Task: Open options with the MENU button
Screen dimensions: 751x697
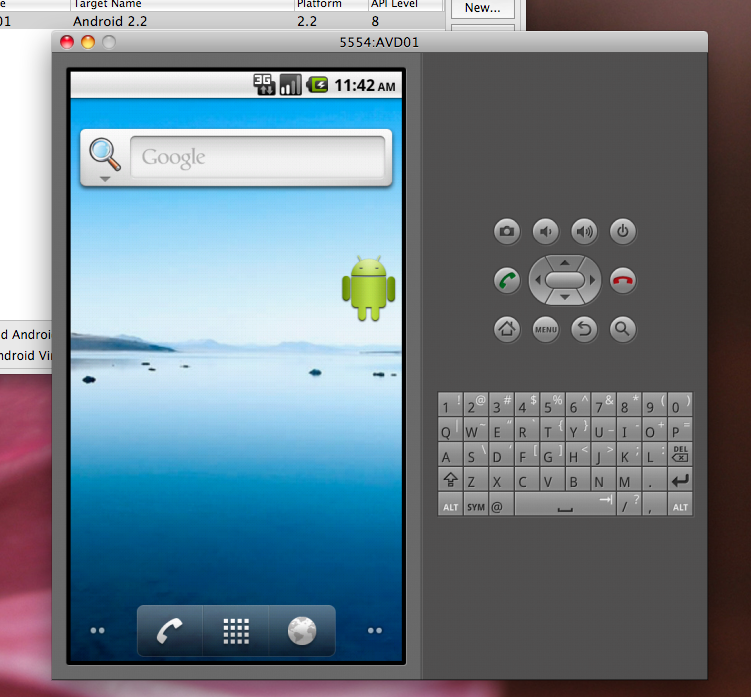Action: point(546,329)
